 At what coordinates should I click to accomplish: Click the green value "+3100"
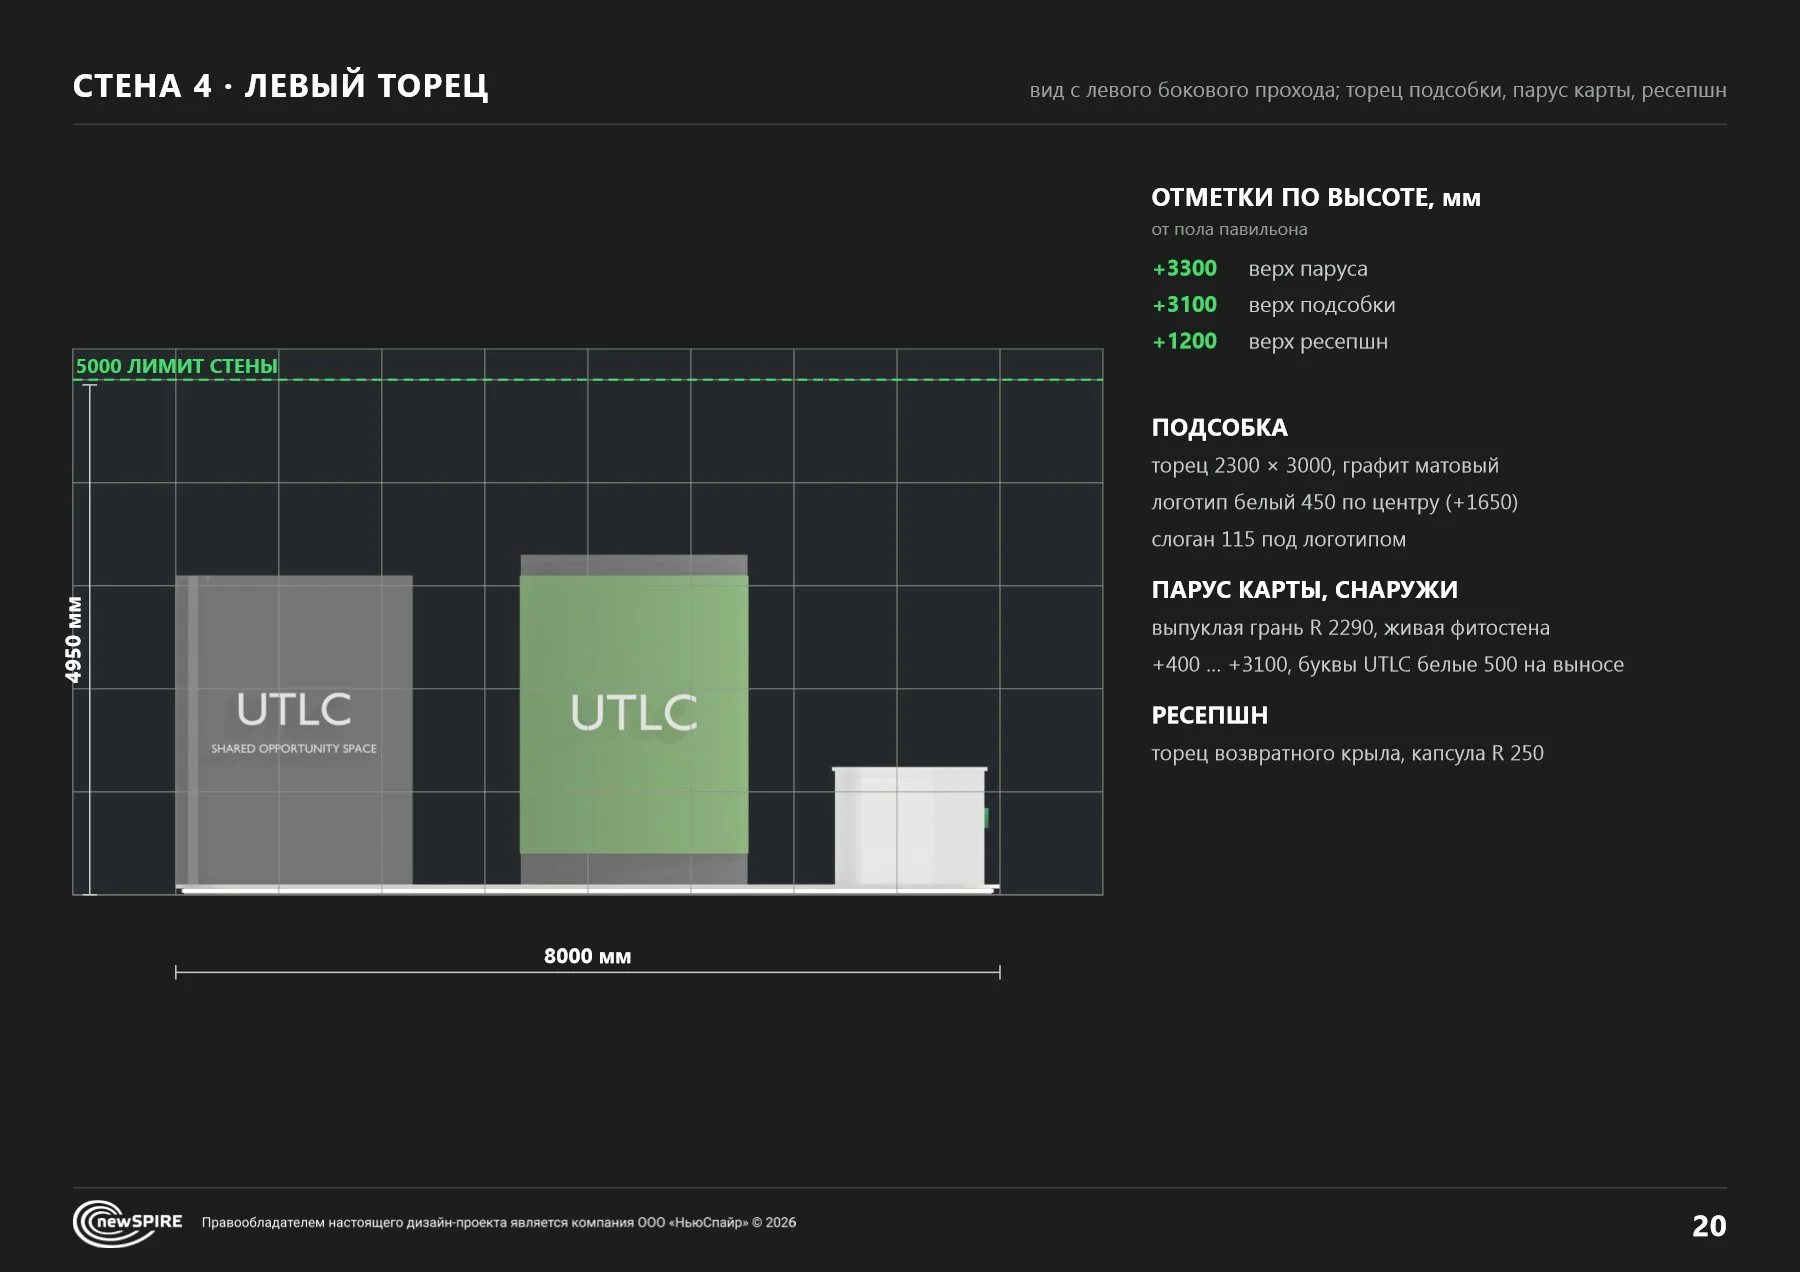pos(1185,304)
